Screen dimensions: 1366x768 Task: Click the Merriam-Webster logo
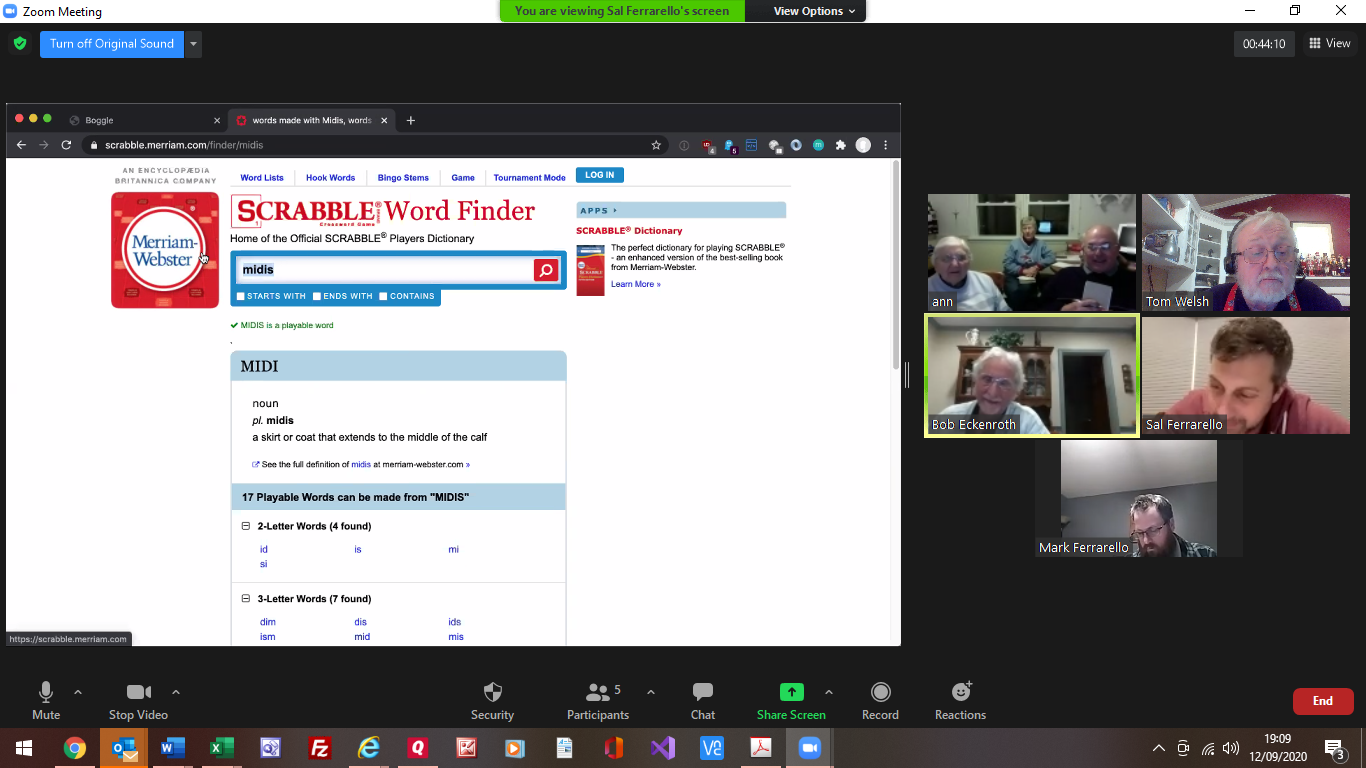pos(165,250)
